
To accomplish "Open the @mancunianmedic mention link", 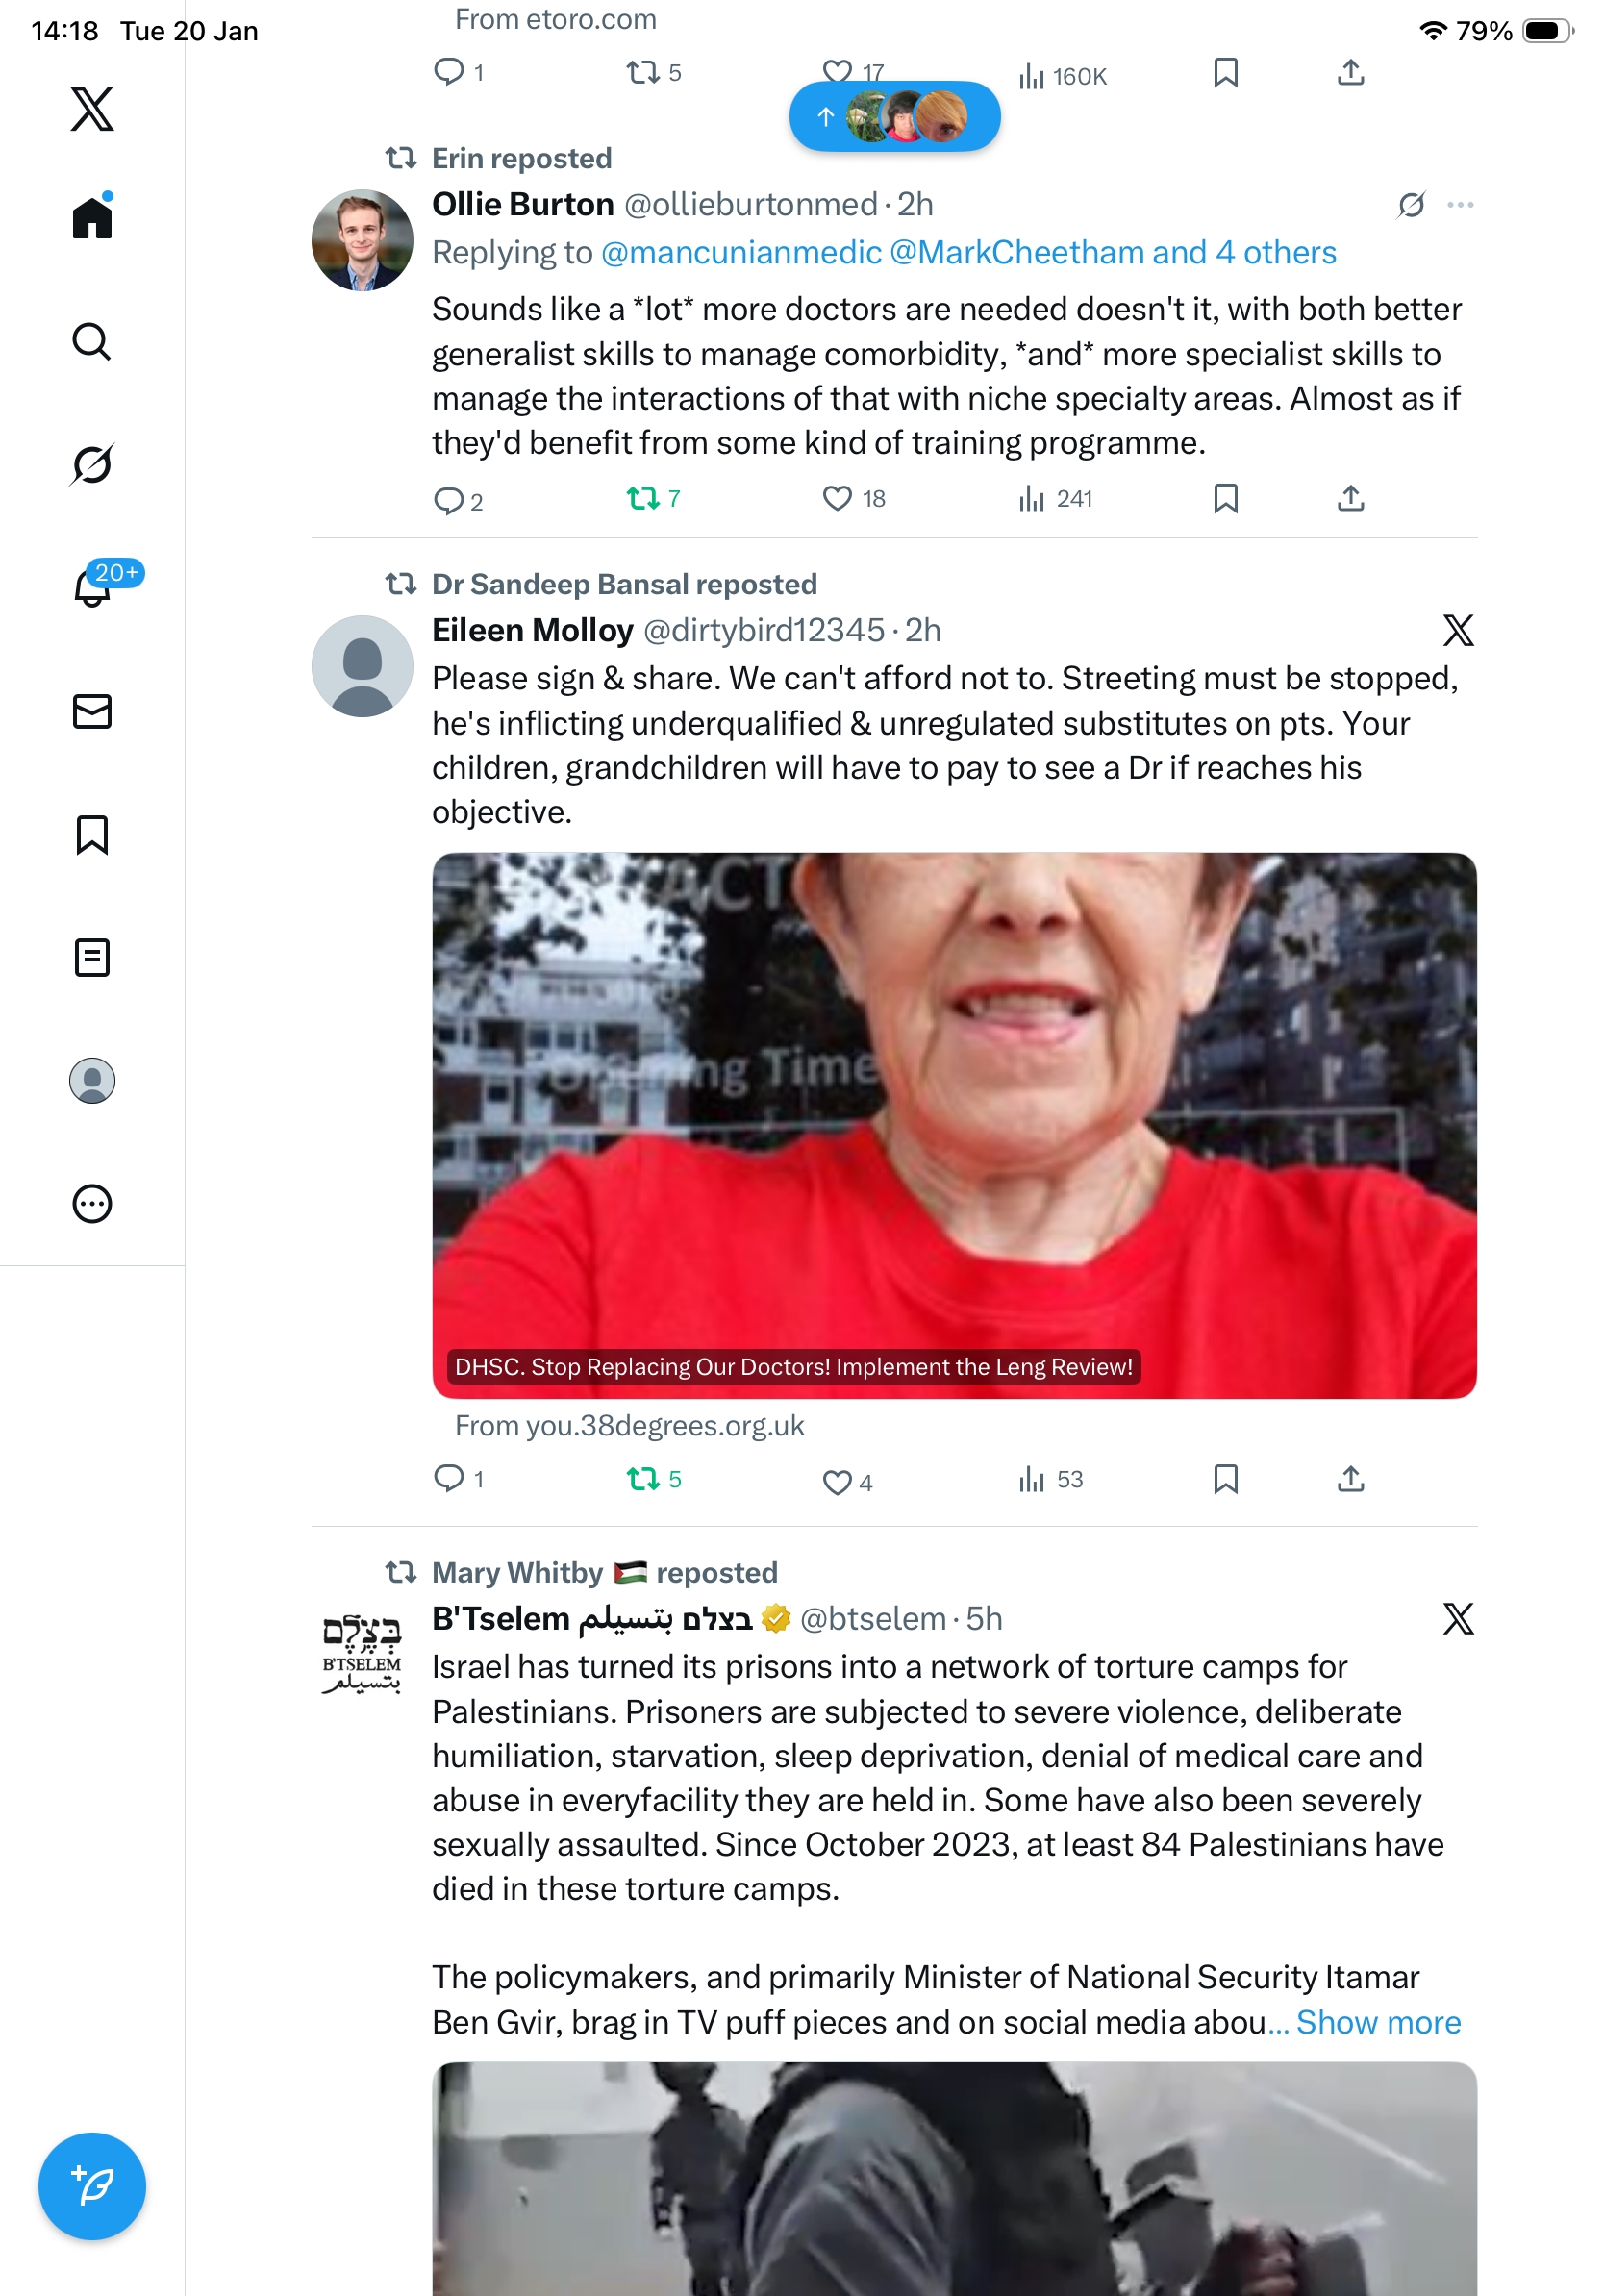I will [x=741, y=252].
